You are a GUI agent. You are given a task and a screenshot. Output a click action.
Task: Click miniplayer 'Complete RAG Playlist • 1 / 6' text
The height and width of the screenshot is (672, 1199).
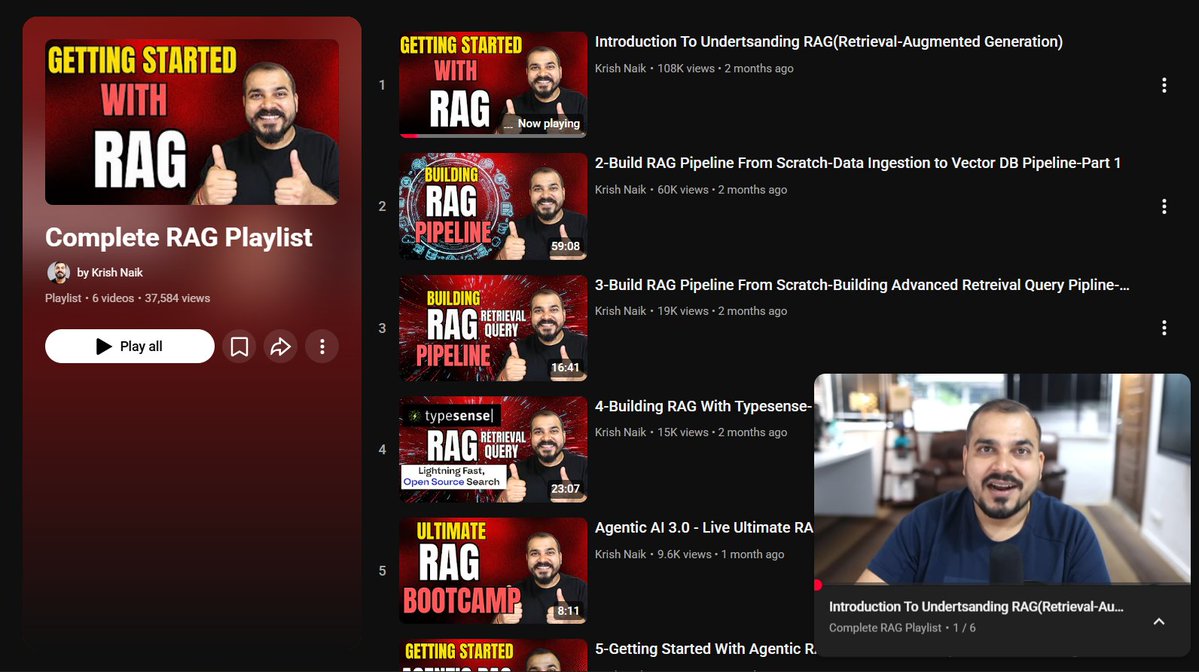point(902,628)
